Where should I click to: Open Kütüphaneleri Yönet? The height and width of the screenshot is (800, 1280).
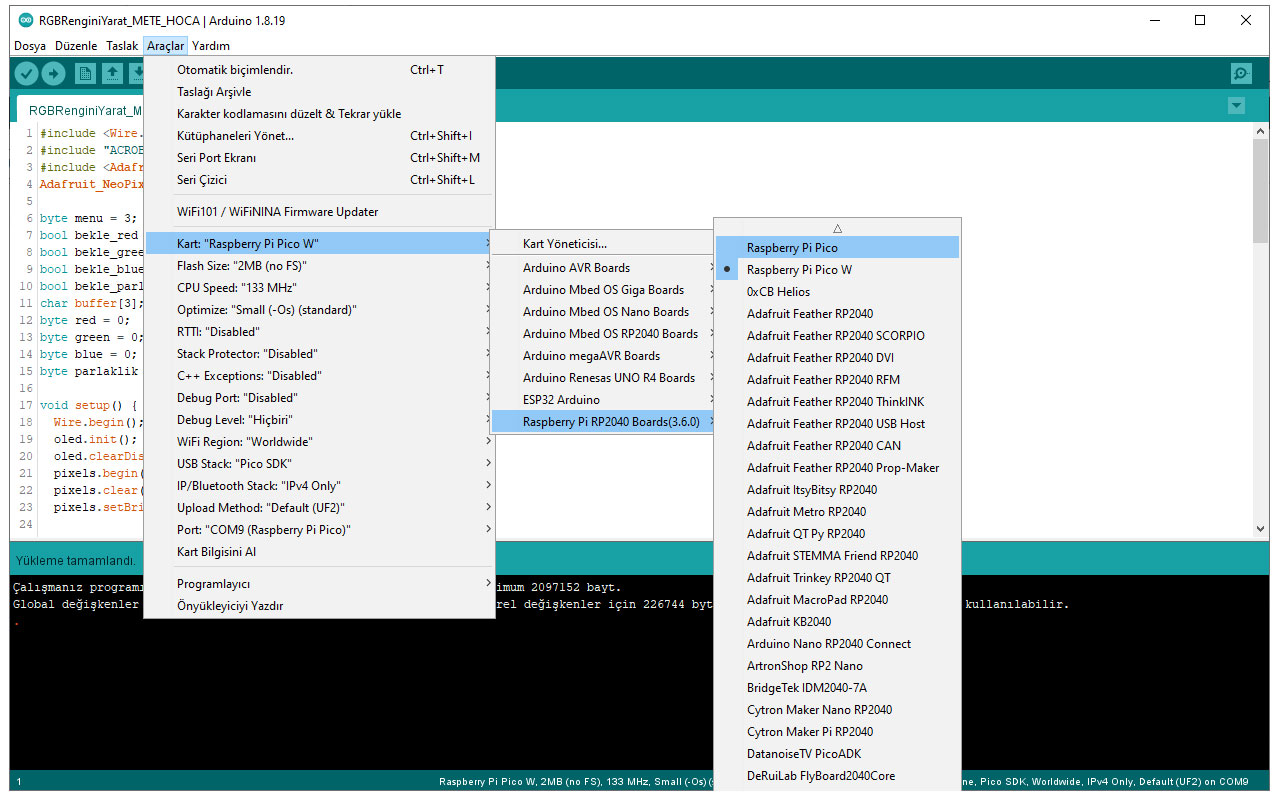(x=319, y=136)
